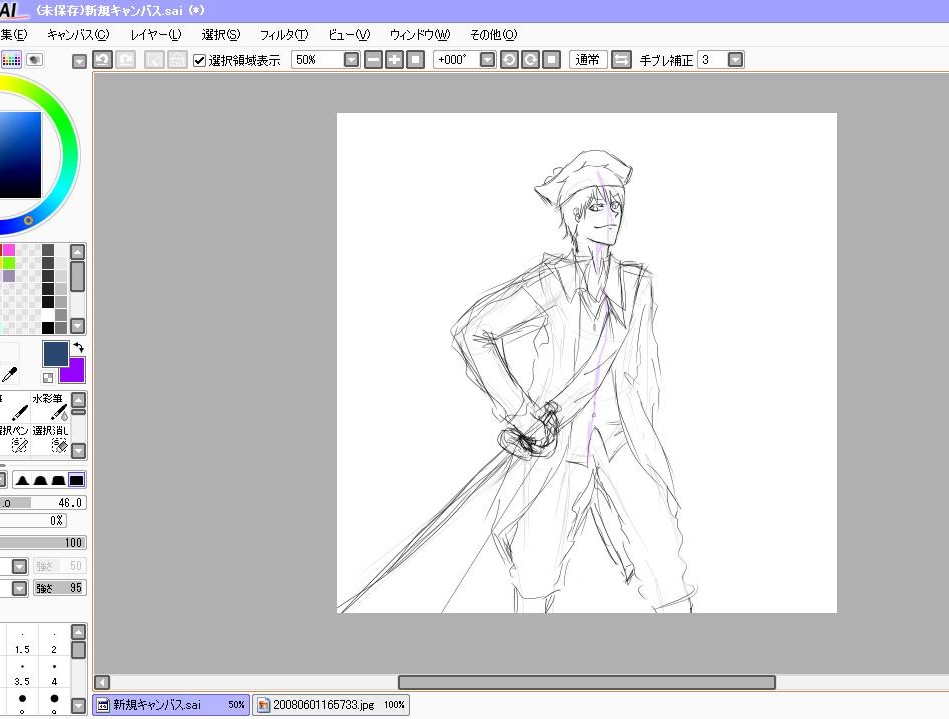Pick the softest brush edge shape
Viewport: 949px width, 719px height.
coord(22,480)
